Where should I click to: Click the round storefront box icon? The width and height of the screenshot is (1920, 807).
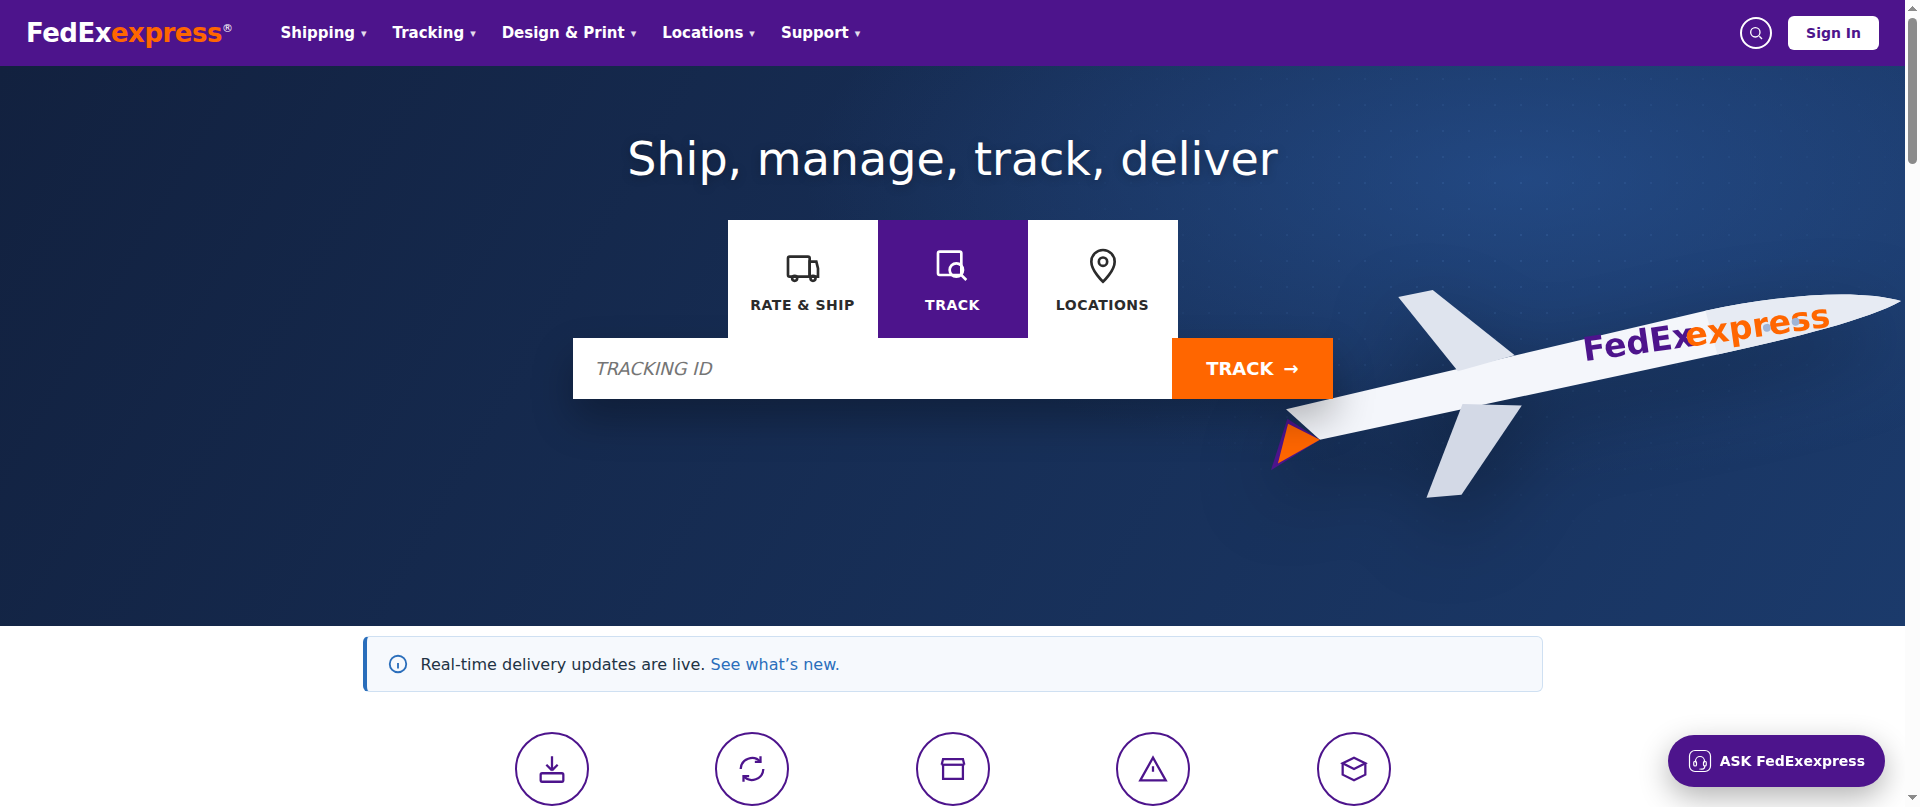pos(953,769)
